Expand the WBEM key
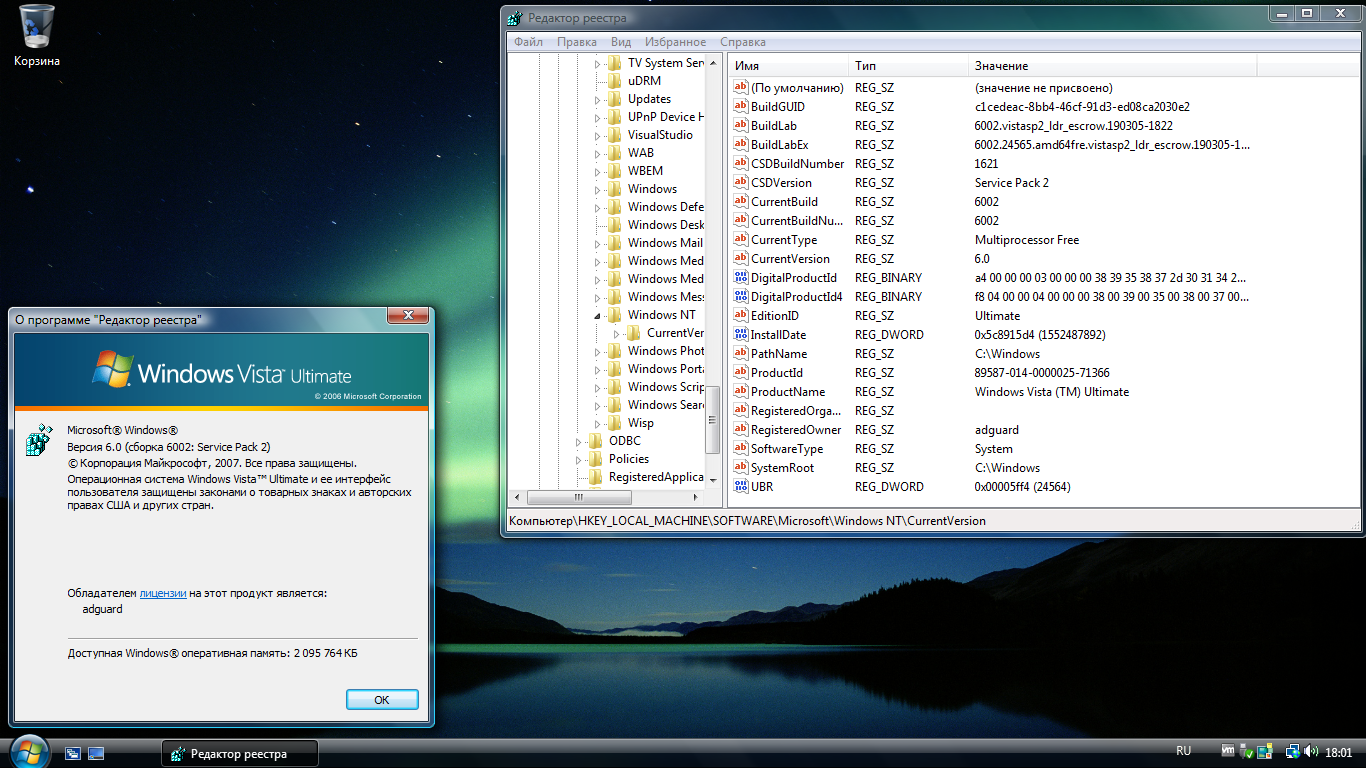This screenshot has width=1366, height=768. tap(598, 171)
